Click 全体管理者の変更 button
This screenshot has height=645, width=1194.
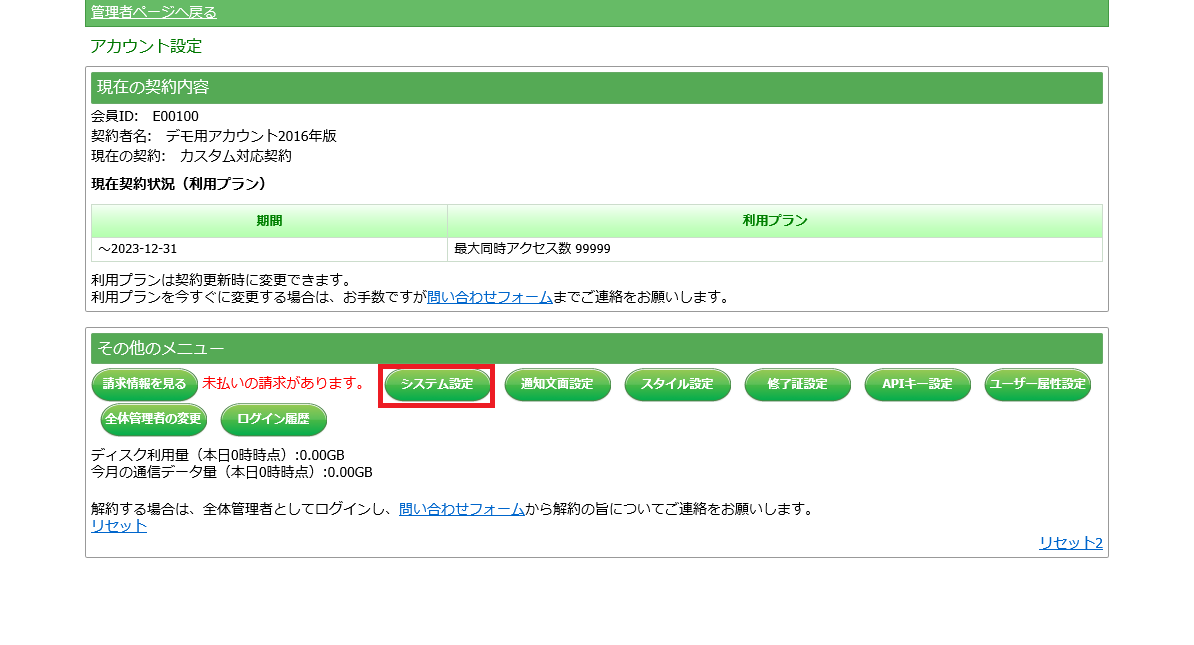(154, 419)
